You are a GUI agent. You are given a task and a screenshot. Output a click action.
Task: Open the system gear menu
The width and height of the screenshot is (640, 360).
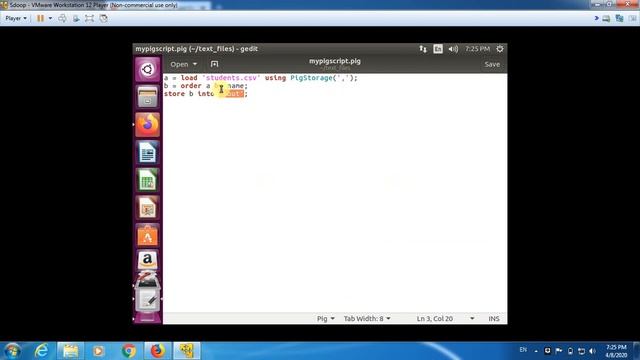click(500, 49)
